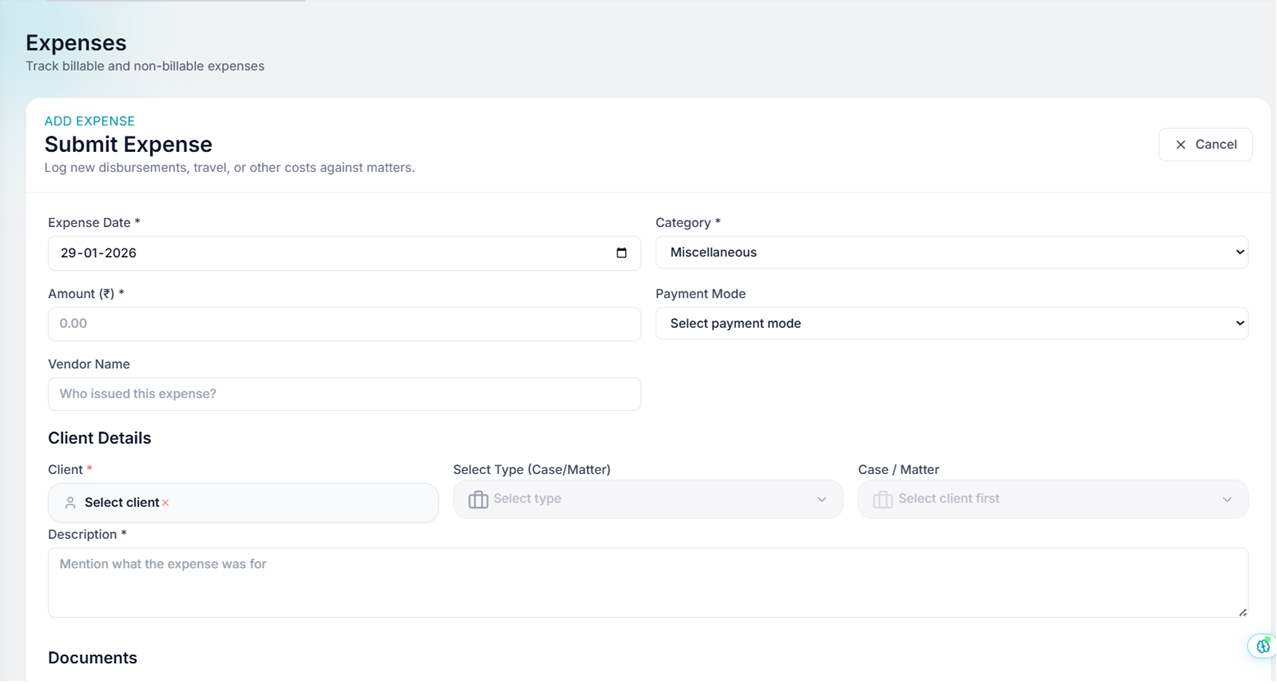Expand the Select Type (Case/Matter) chevron
Image resolution: width=1277 pixels, height=684 pixels.
click(821, 499)
